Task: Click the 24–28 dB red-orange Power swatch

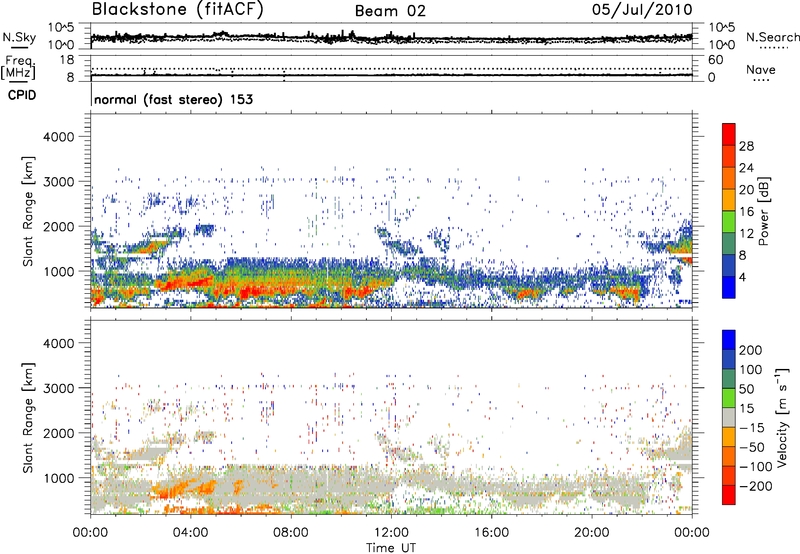Action: coord(729,156)
